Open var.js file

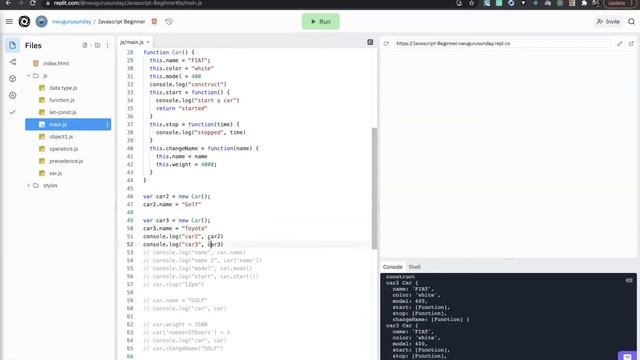pyautogui.click(x=56, y=173)
